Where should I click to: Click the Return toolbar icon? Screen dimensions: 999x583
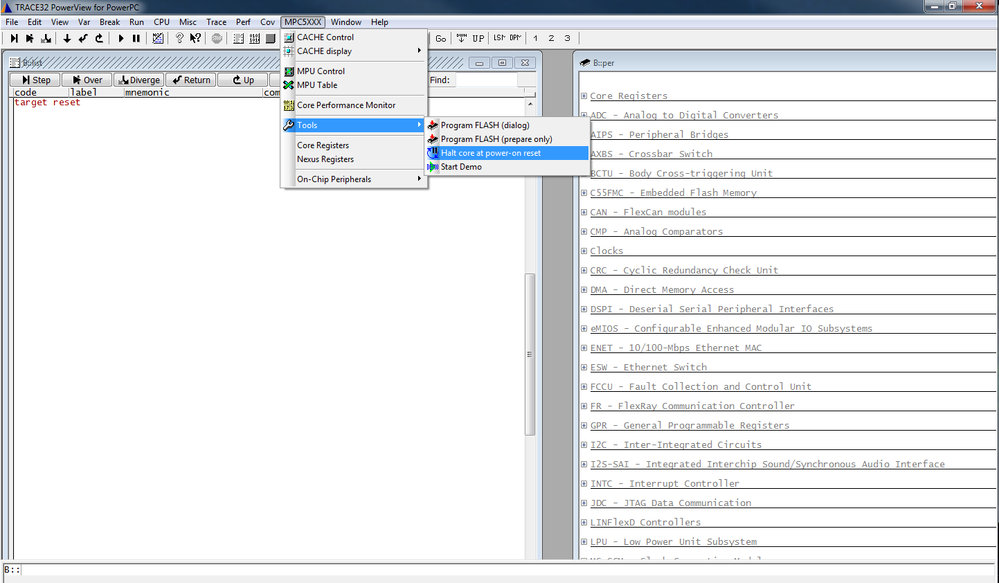[x=83, y=38]
